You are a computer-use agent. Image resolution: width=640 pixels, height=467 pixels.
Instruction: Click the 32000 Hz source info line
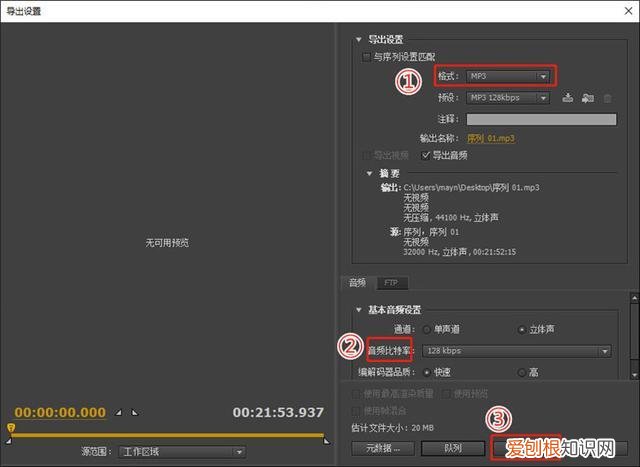(460, 252)
